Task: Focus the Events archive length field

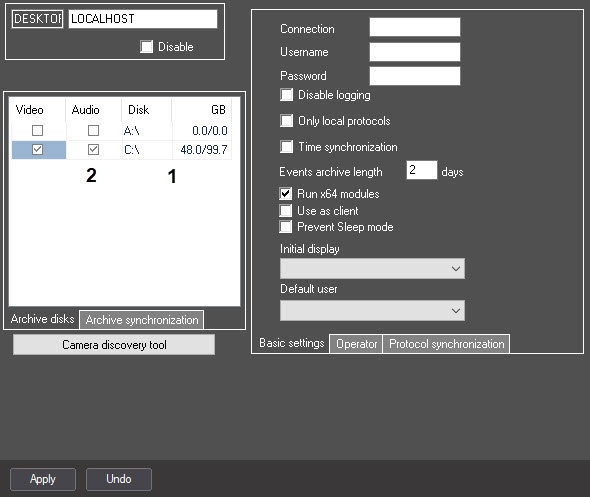Action: coord(421,170)
